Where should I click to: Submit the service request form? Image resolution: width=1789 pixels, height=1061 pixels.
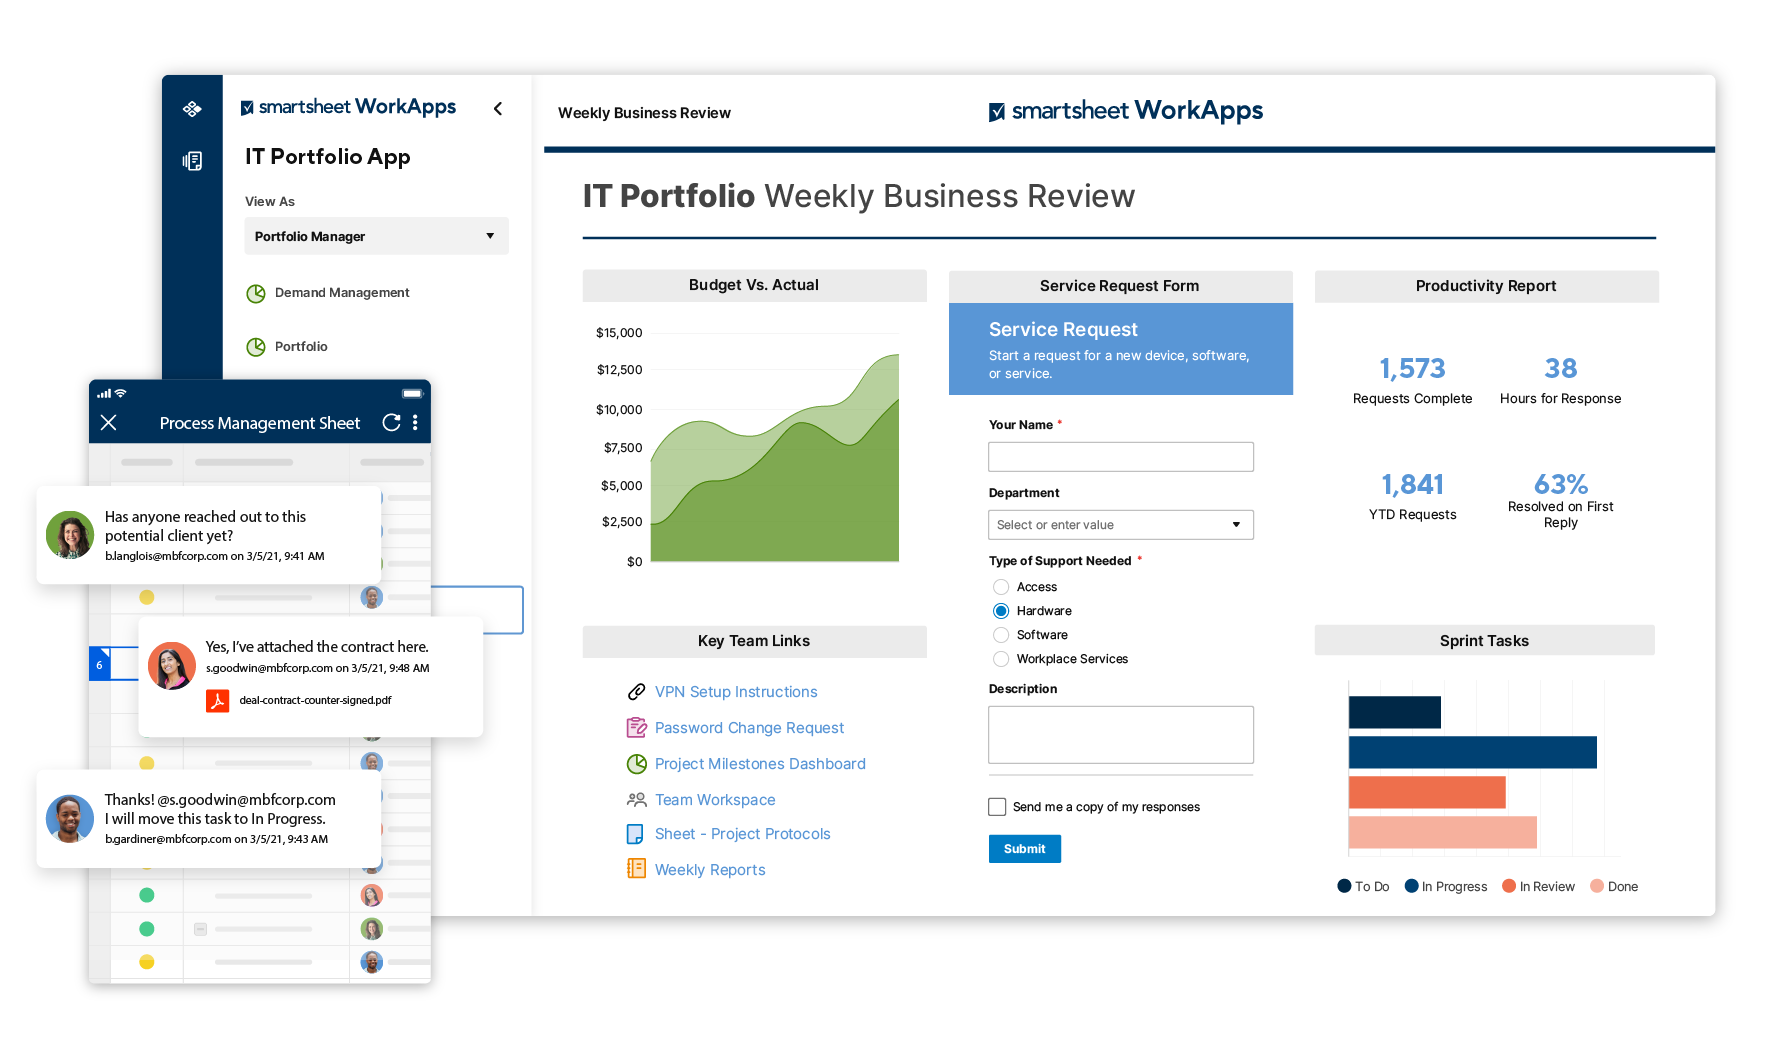click(x=1024, y=849)
